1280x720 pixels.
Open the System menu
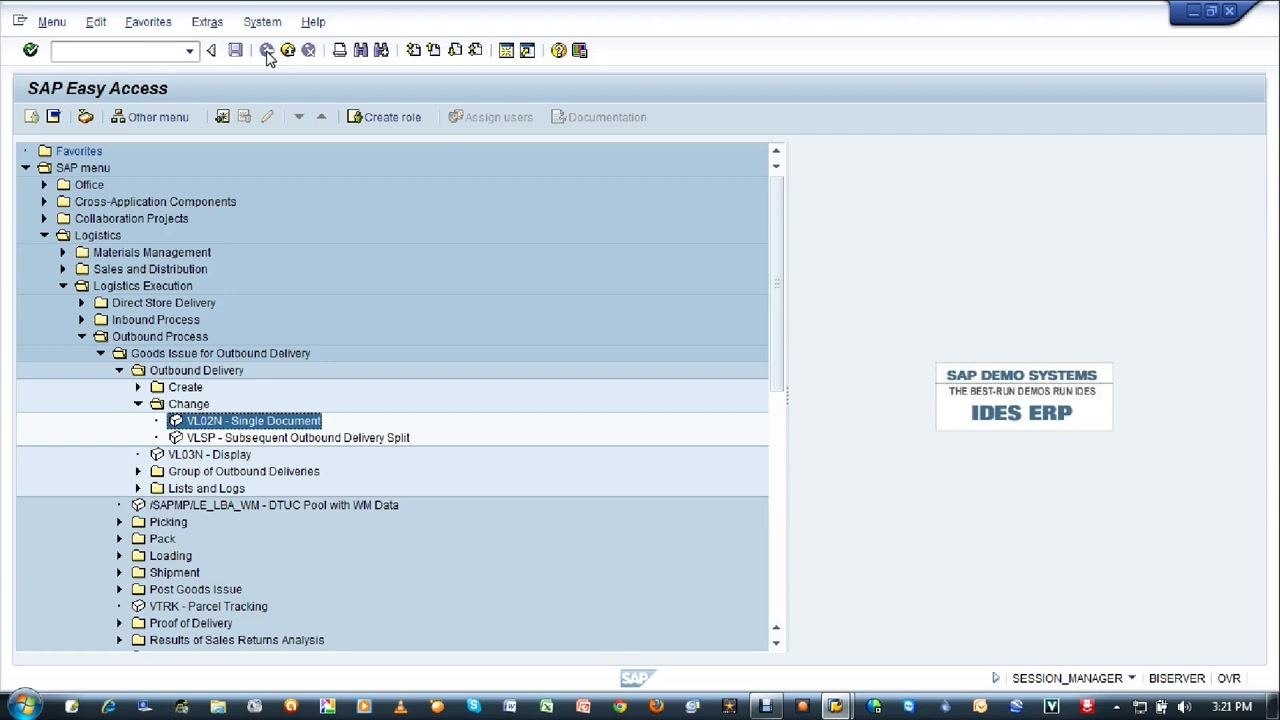(262, 21)
